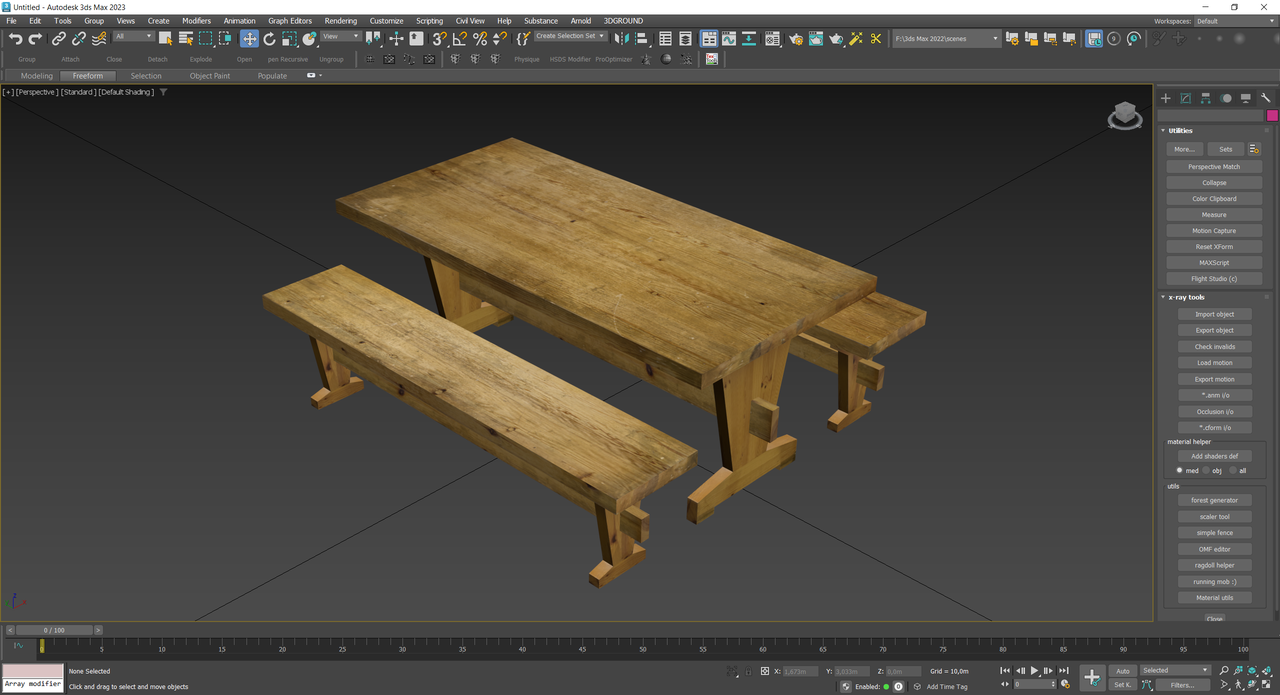Click the pink object color swatch

pyautogui.click(x=1272, y=115)
